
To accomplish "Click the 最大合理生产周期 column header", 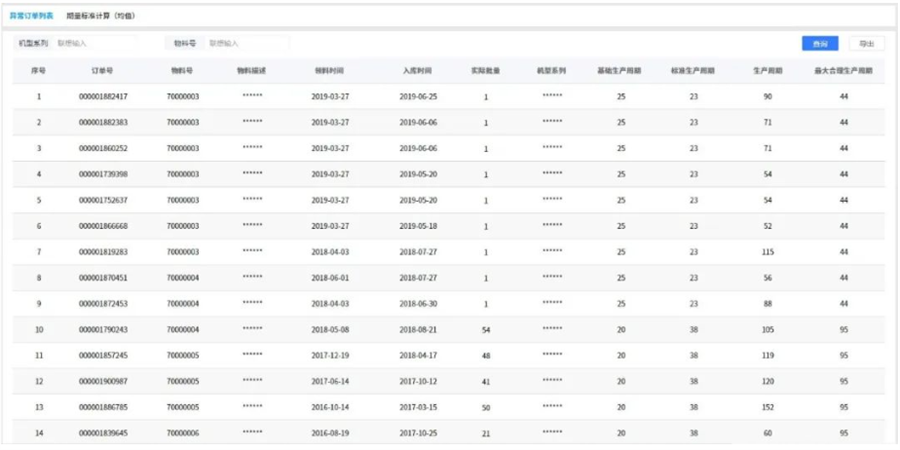I will tap(843, 71).
